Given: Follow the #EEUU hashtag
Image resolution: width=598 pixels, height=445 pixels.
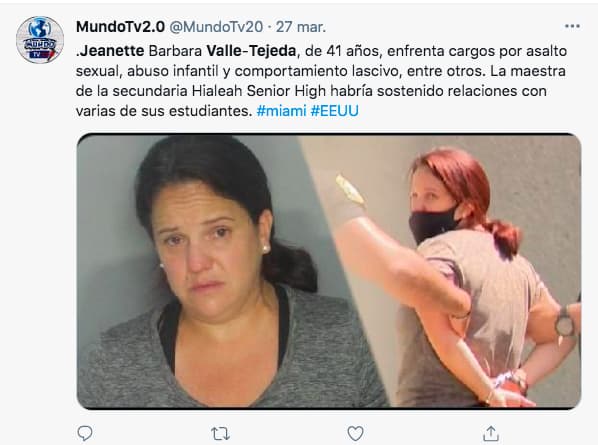Looking at the screenshot, I should coord(334,111).
